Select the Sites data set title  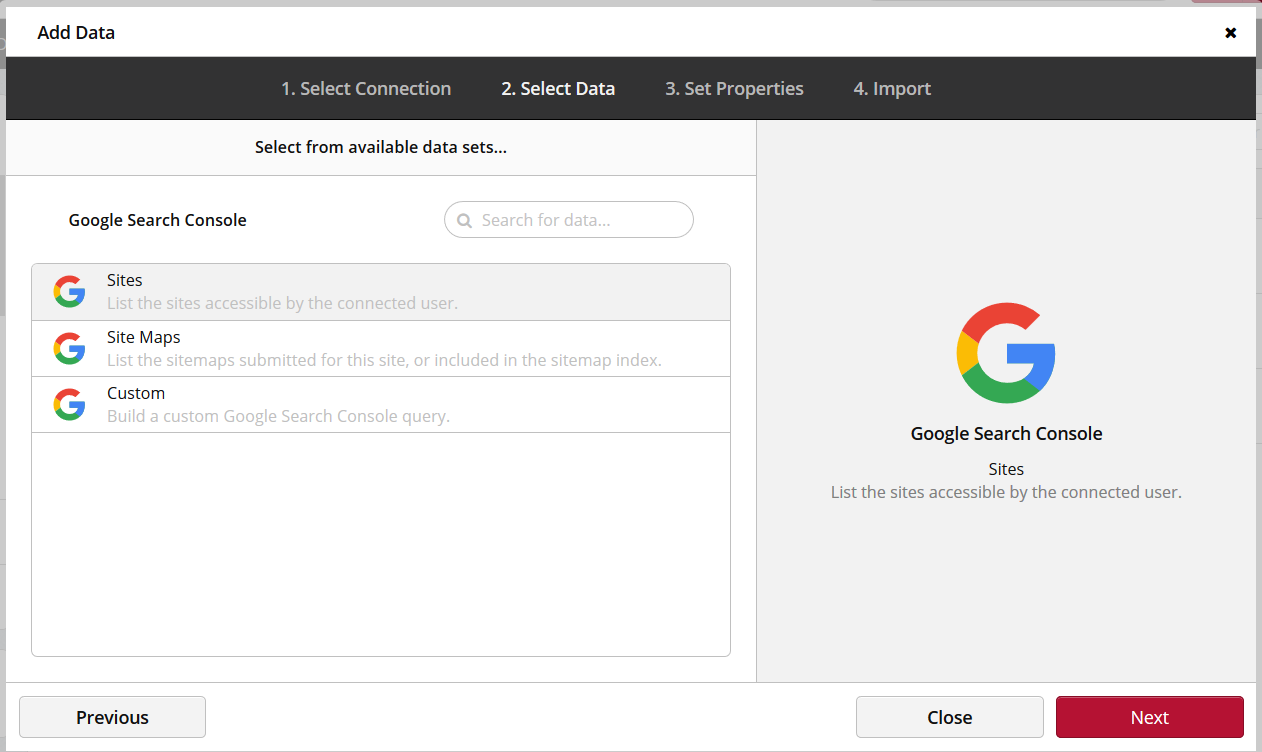tap(125, 281)
